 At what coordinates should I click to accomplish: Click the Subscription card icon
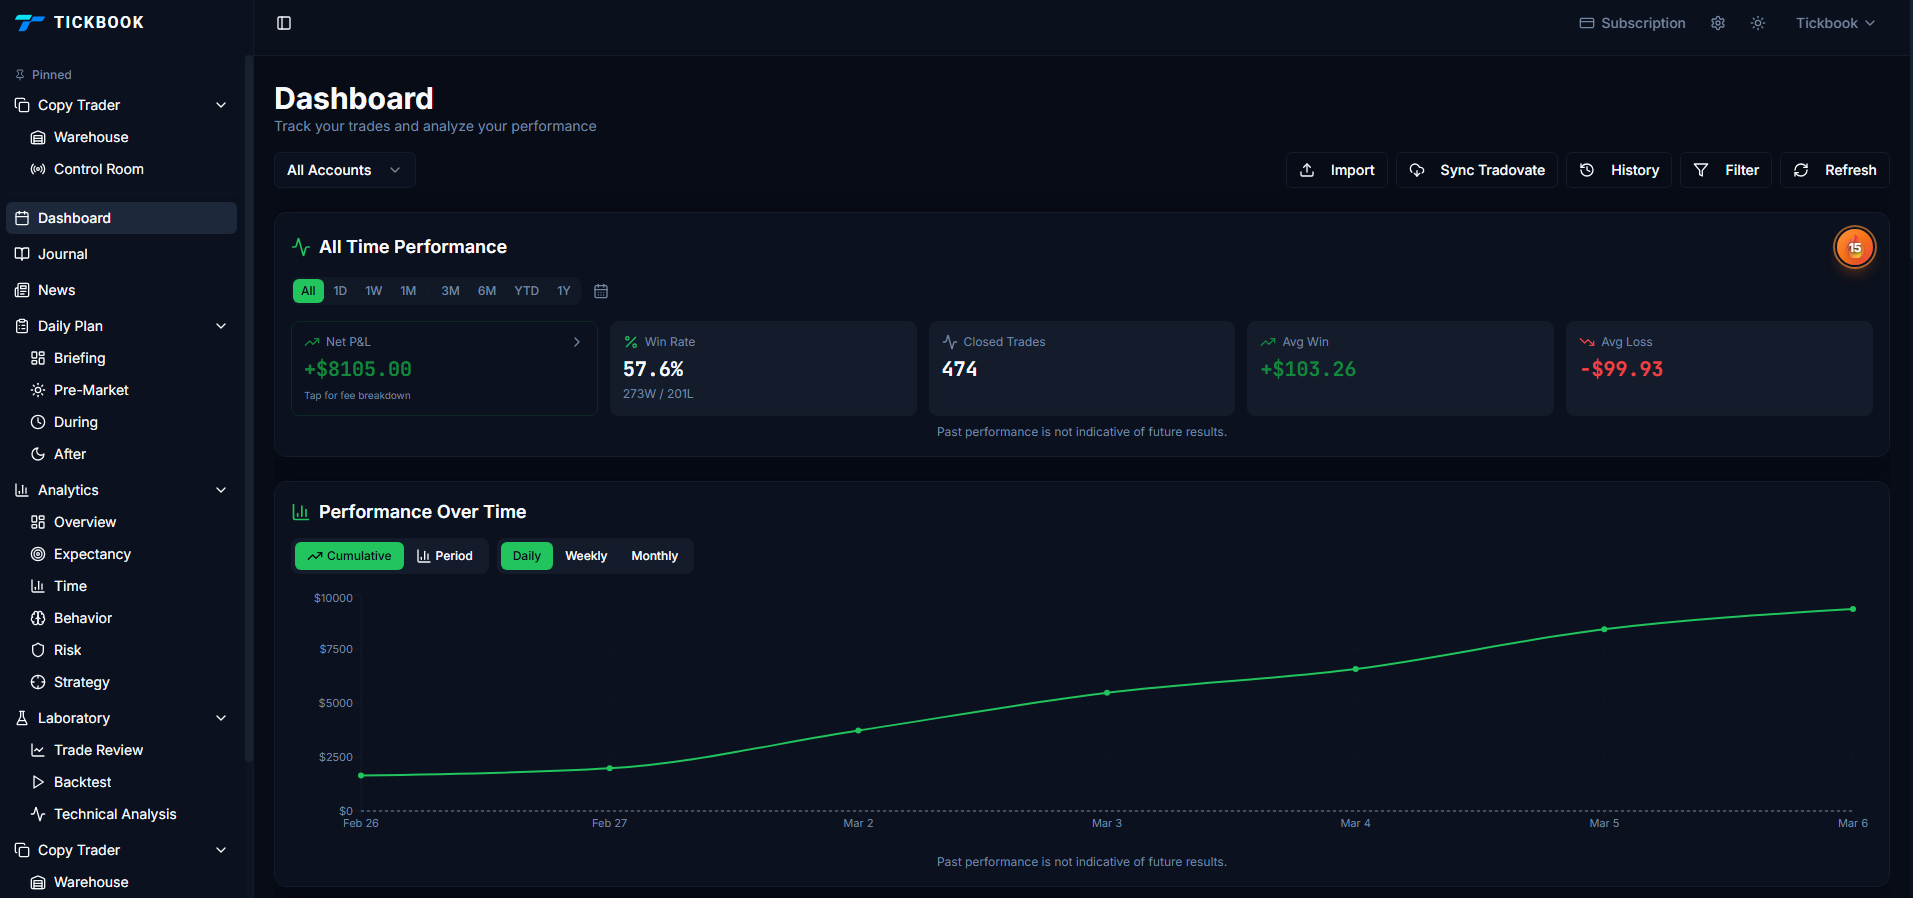[1587, 23]
